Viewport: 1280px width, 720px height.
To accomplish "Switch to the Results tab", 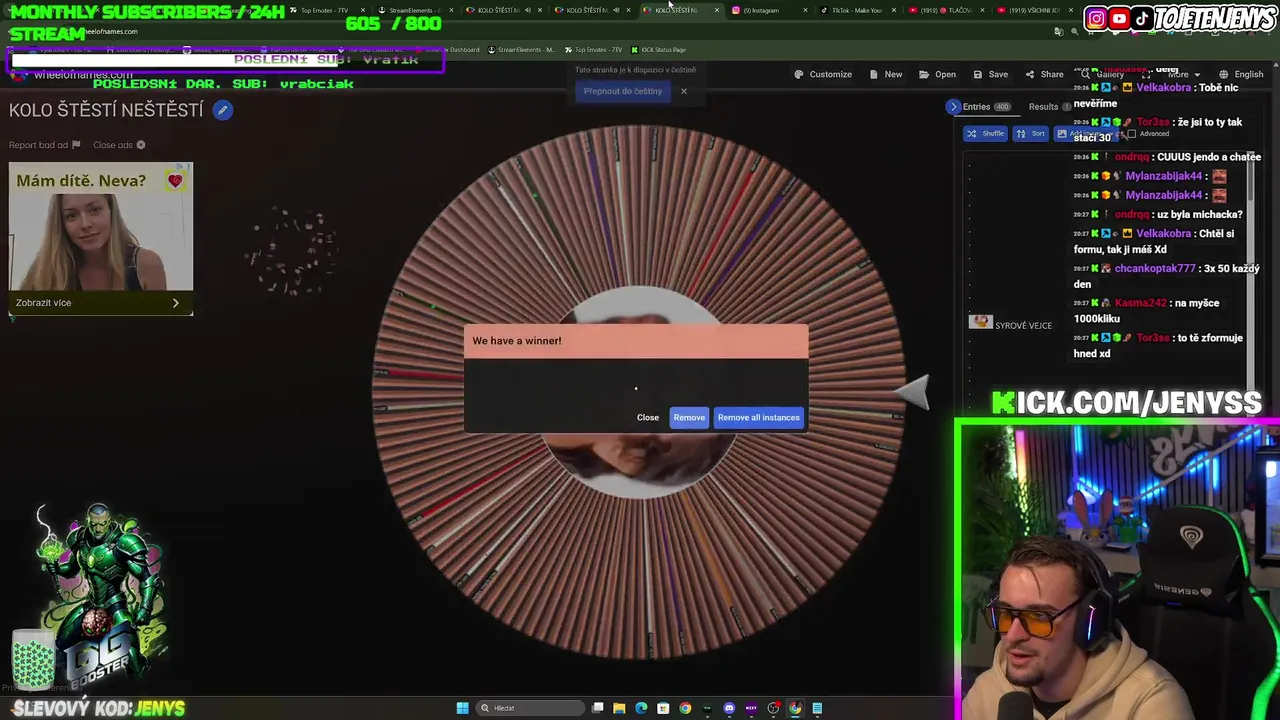I will coord(1049,106).
